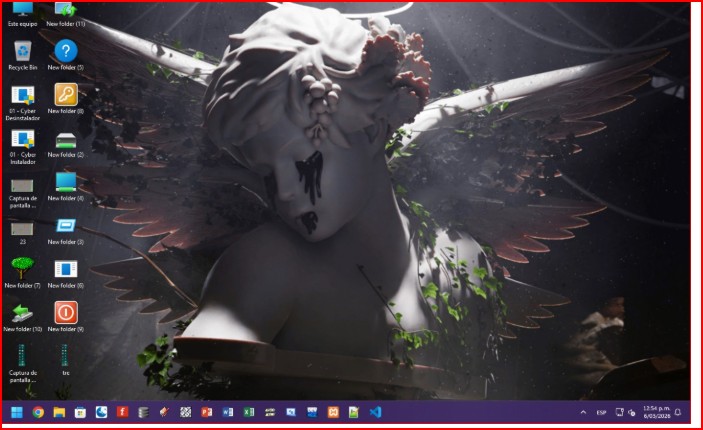The height and width of the screenshot is (430, 703).
Task: Expand the hidden system tray icons chevron
Action: (x=583, y=412)
